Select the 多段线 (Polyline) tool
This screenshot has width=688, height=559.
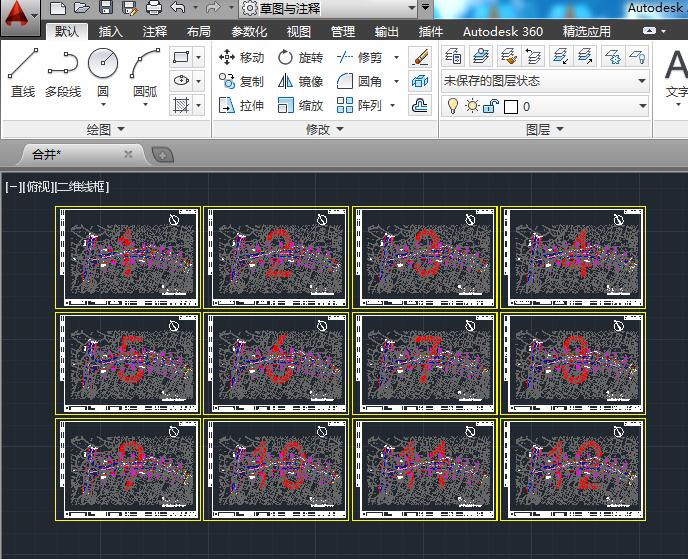coord(62,73)
